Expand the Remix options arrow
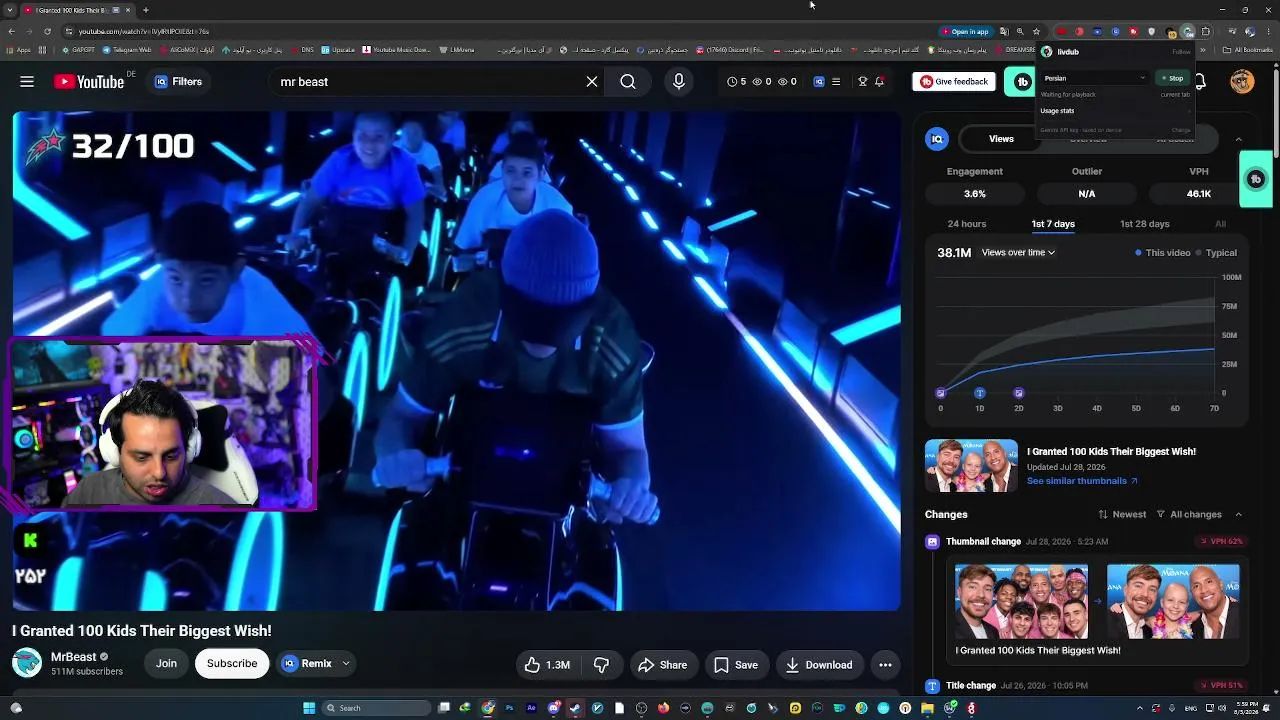Image resolution: width=1280 pixels, height=720 pixels. point(346,664)
